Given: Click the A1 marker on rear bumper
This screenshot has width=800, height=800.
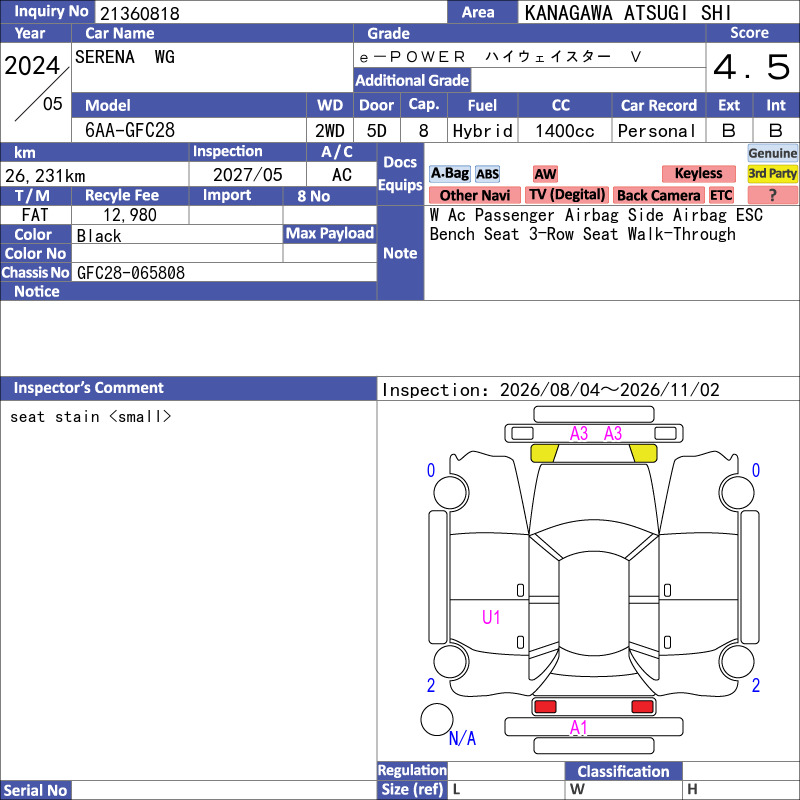Looking at the screenshot, I should 579,728.
